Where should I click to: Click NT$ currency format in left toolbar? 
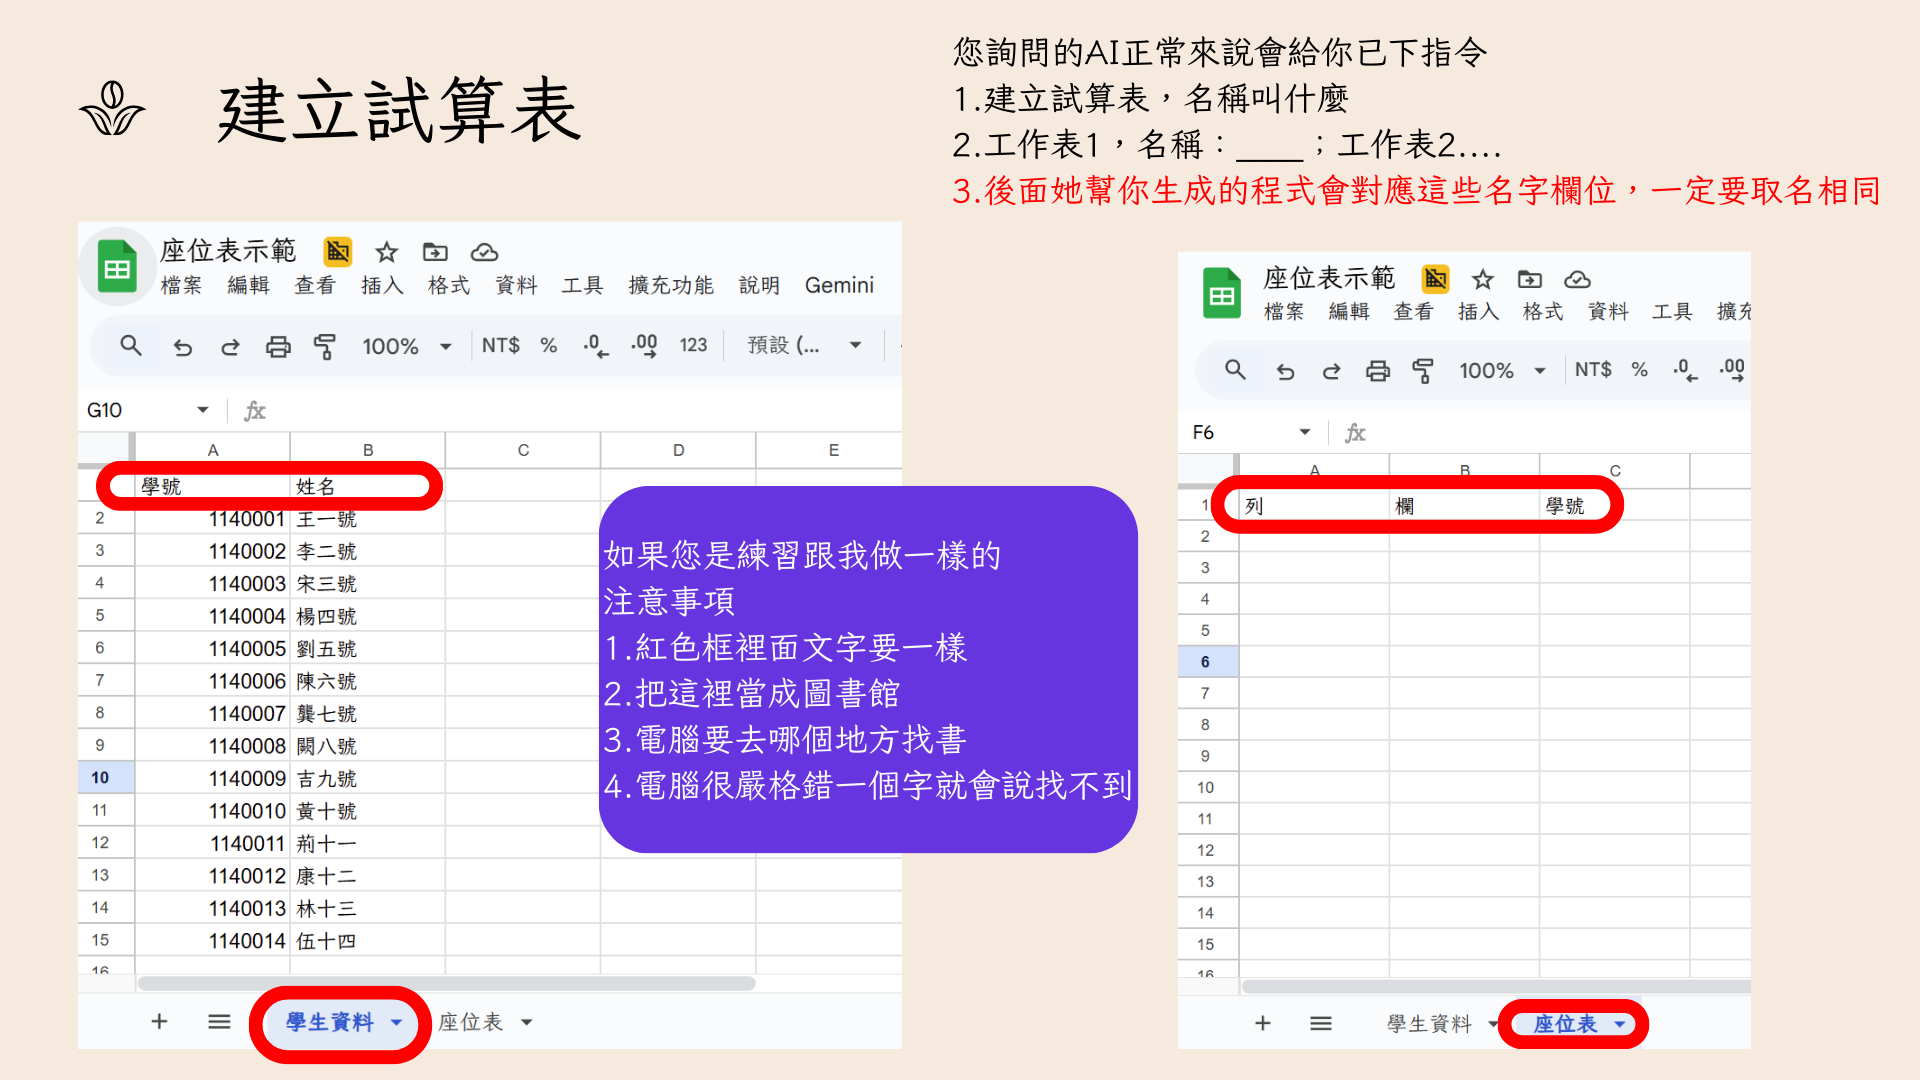click(x=501, y=345)
